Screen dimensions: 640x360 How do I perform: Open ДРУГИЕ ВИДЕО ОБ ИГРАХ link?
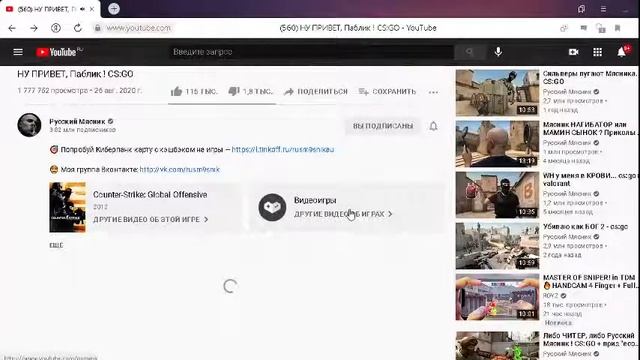(x=343, y=214)
